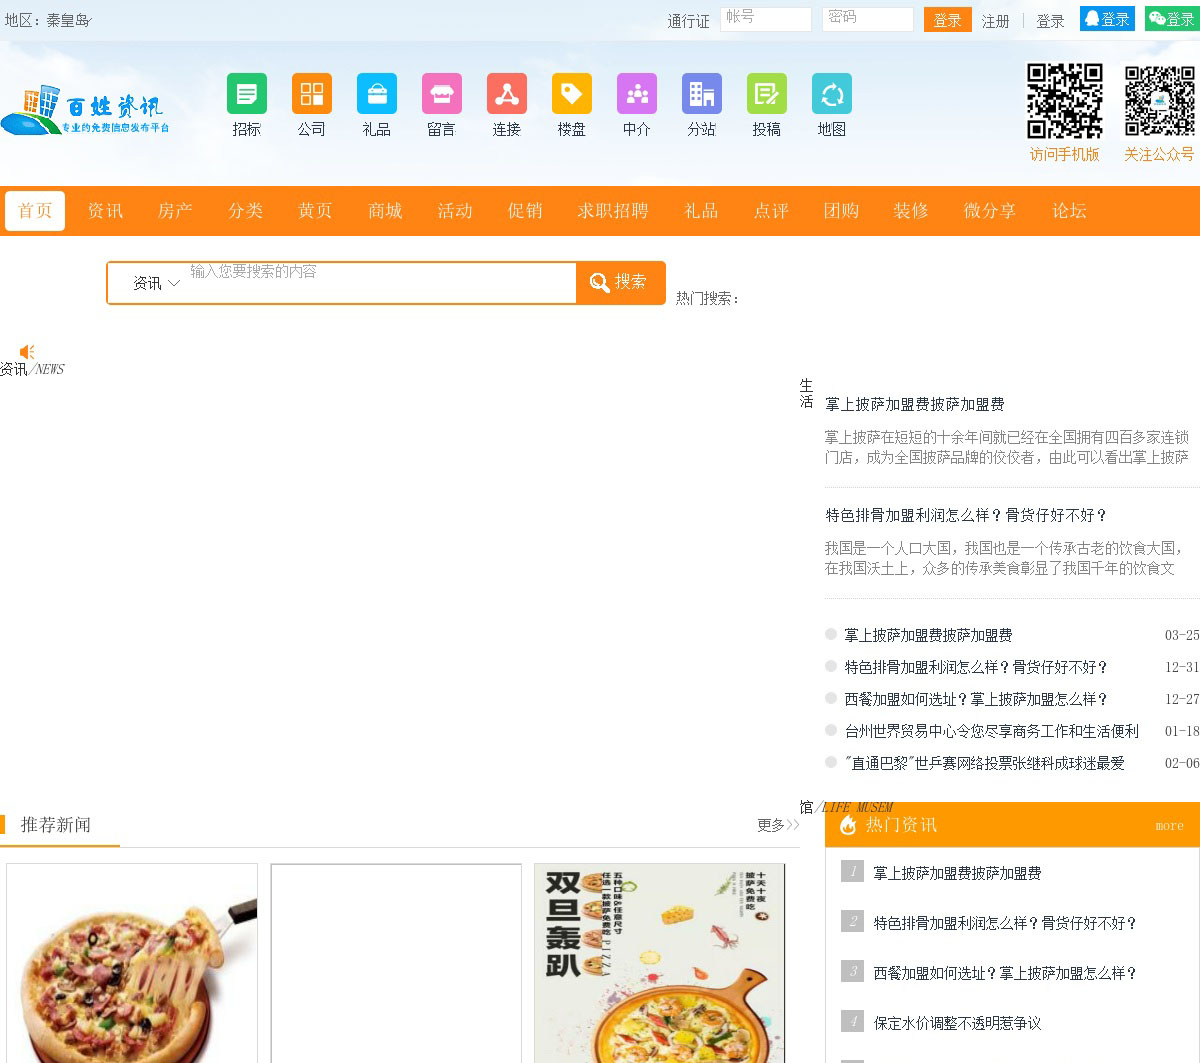Click the flame icon beside 热门资讯

pyautogui.click(x=848, y=825)
